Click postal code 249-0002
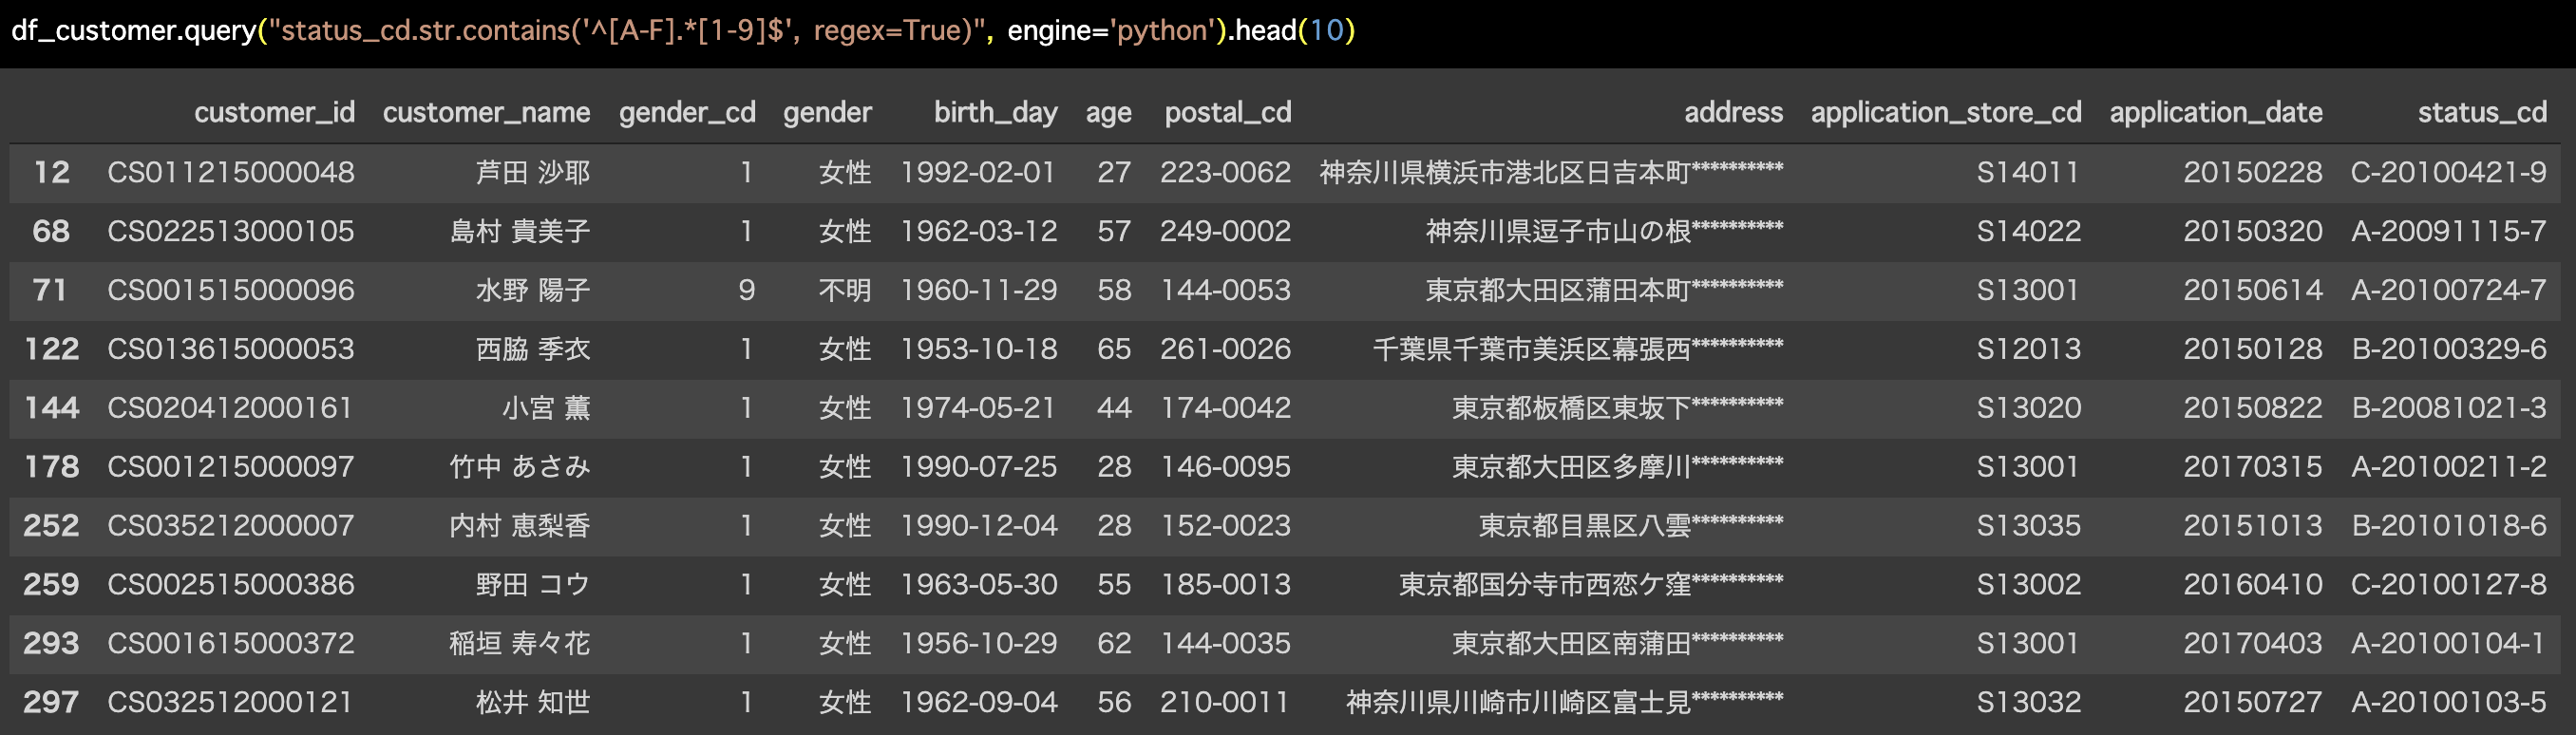This screenshot has height=735, width=2576. (1225, 231)
